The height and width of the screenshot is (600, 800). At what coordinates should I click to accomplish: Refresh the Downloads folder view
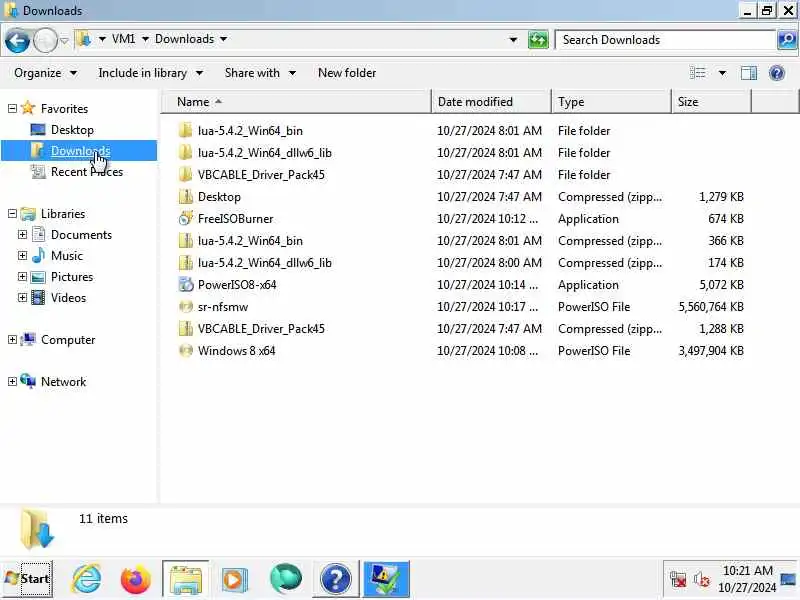pyautogui.click(x=538, y=40)
